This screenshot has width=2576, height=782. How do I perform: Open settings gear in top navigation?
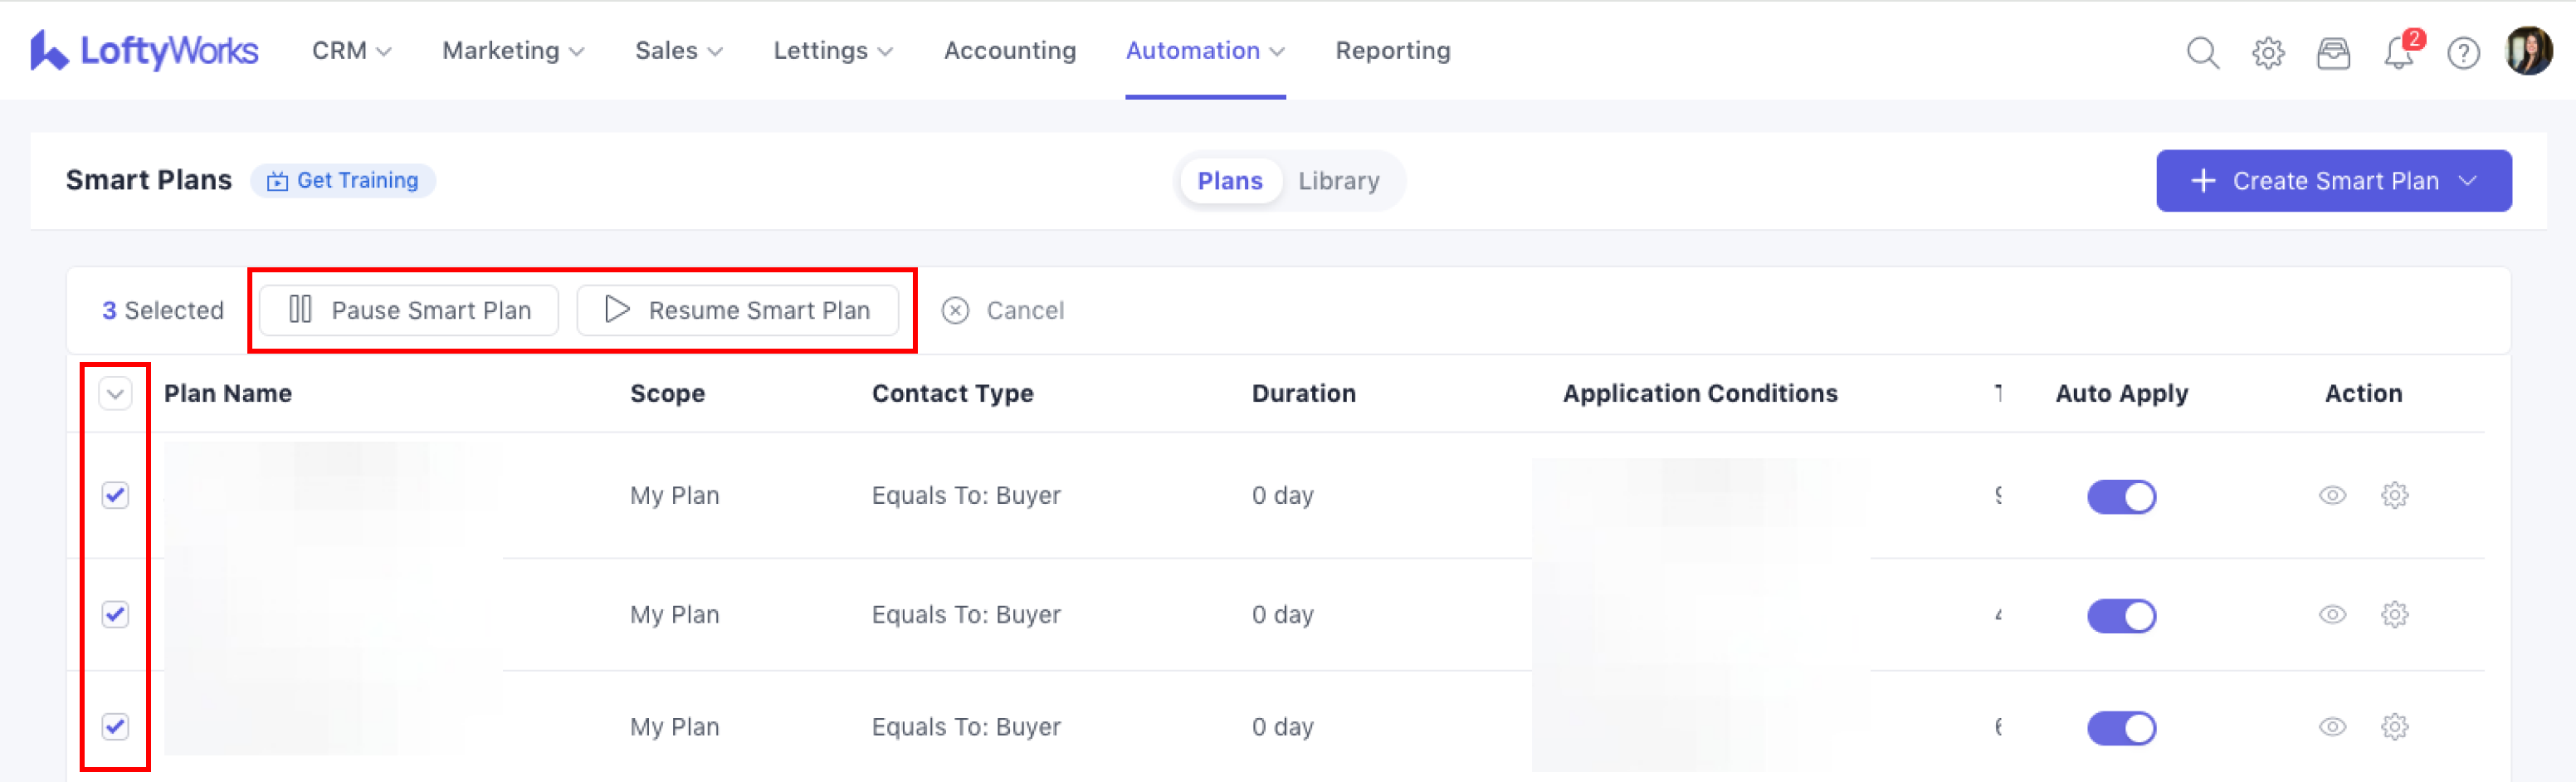click(x=2267, y=52)
